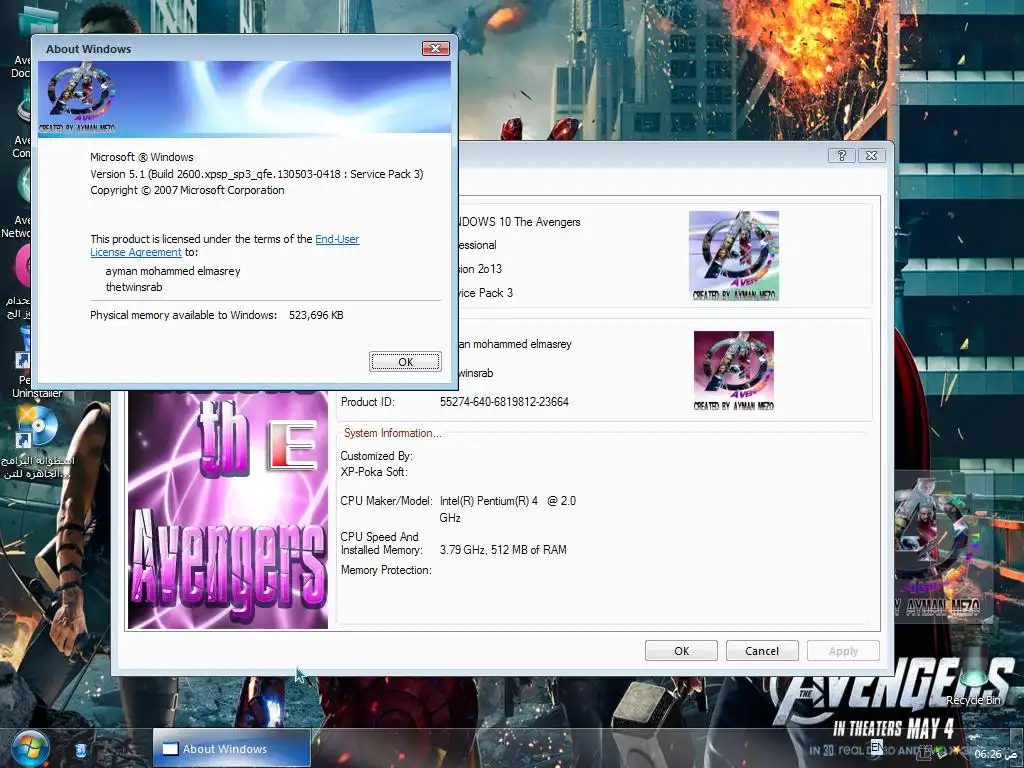Open the pink round desktop icon

coord(24,264)
